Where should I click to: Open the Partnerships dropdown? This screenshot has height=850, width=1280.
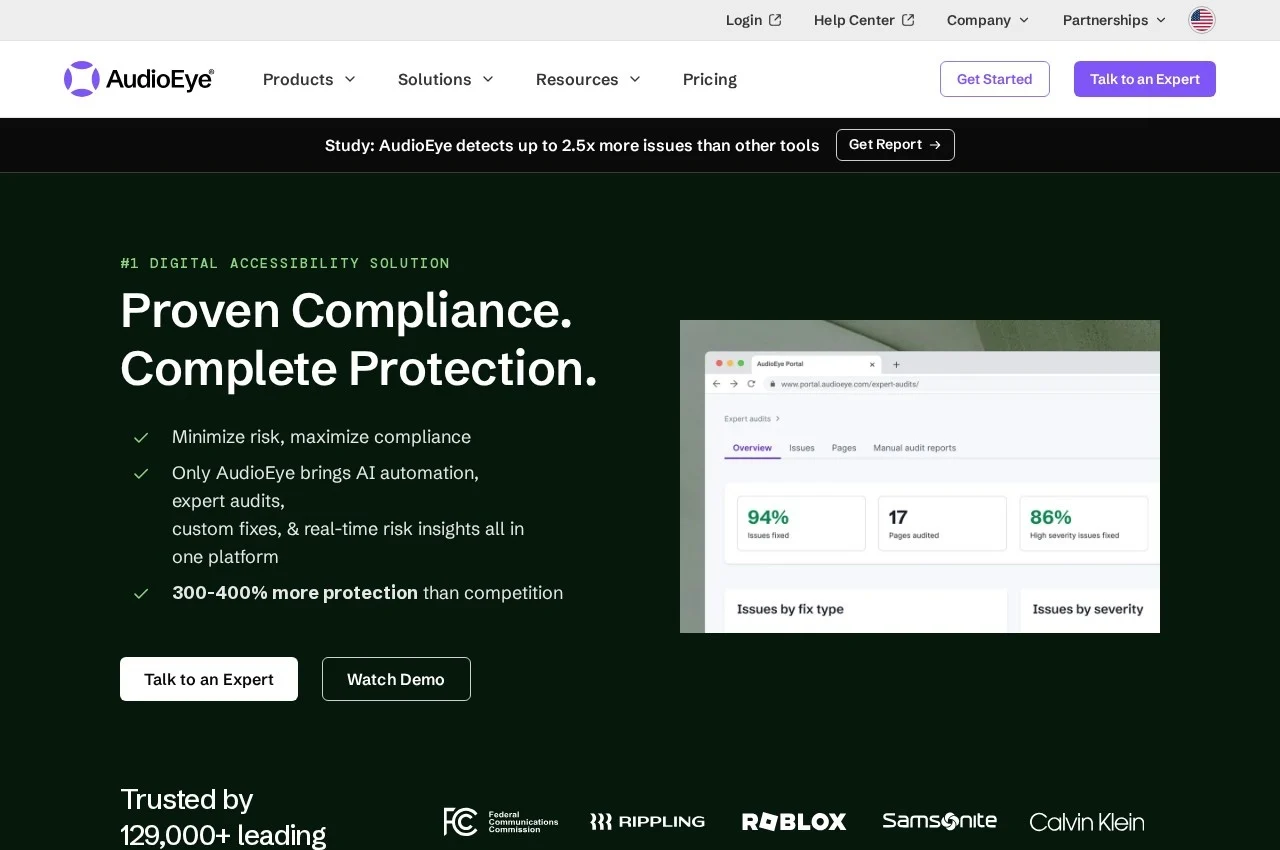1115,20
